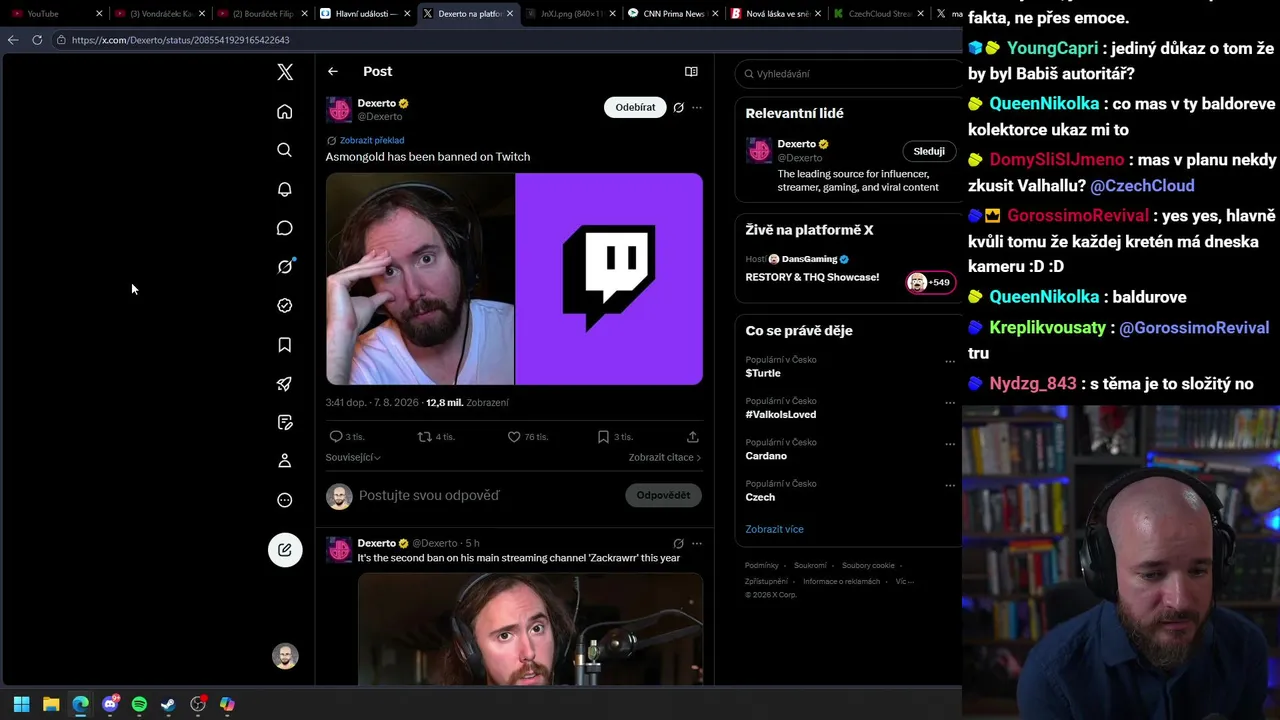1280x720 pixels.
Task: Switch to the CzechCloud Stream tab
Action: [877, 14]
